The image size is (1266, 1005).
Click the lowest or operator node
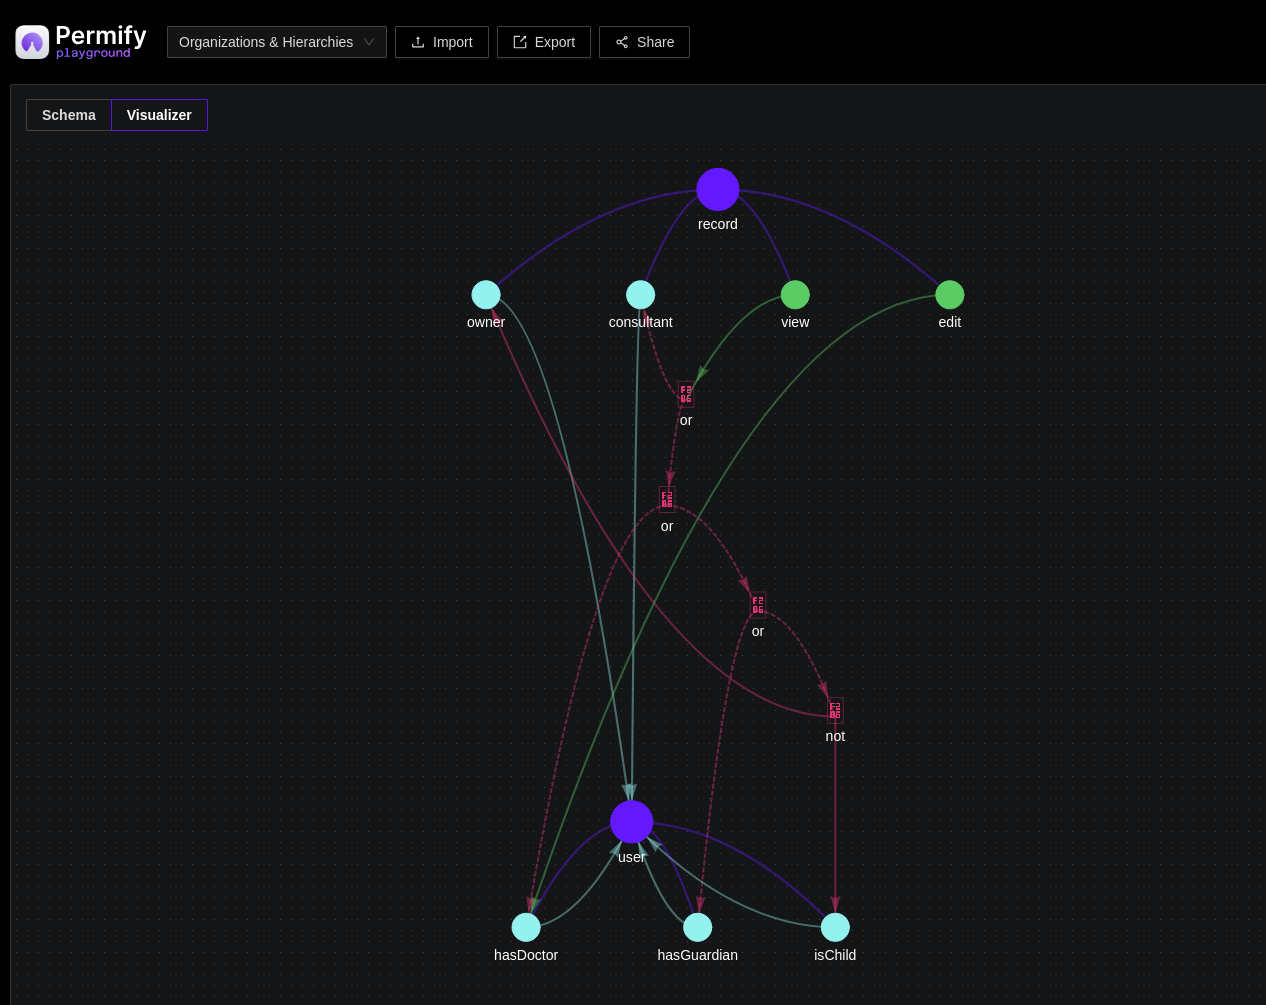point(758,604)
